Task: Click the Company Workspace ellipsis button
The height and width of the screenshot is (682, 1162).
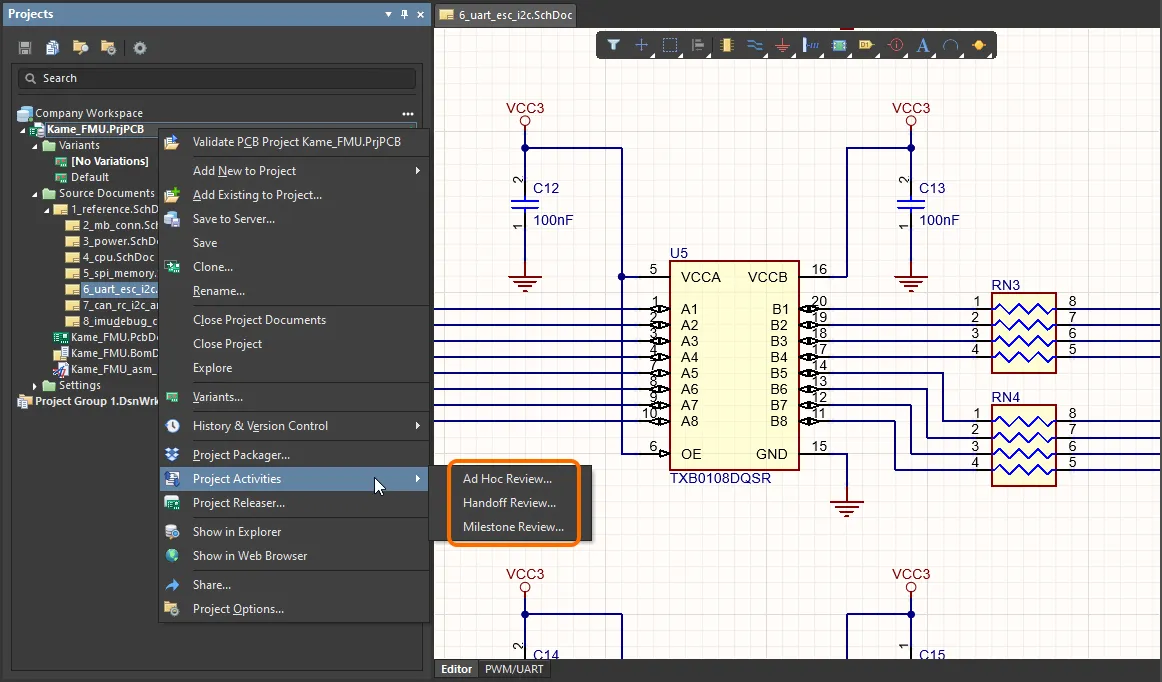Action: [407, 114]
